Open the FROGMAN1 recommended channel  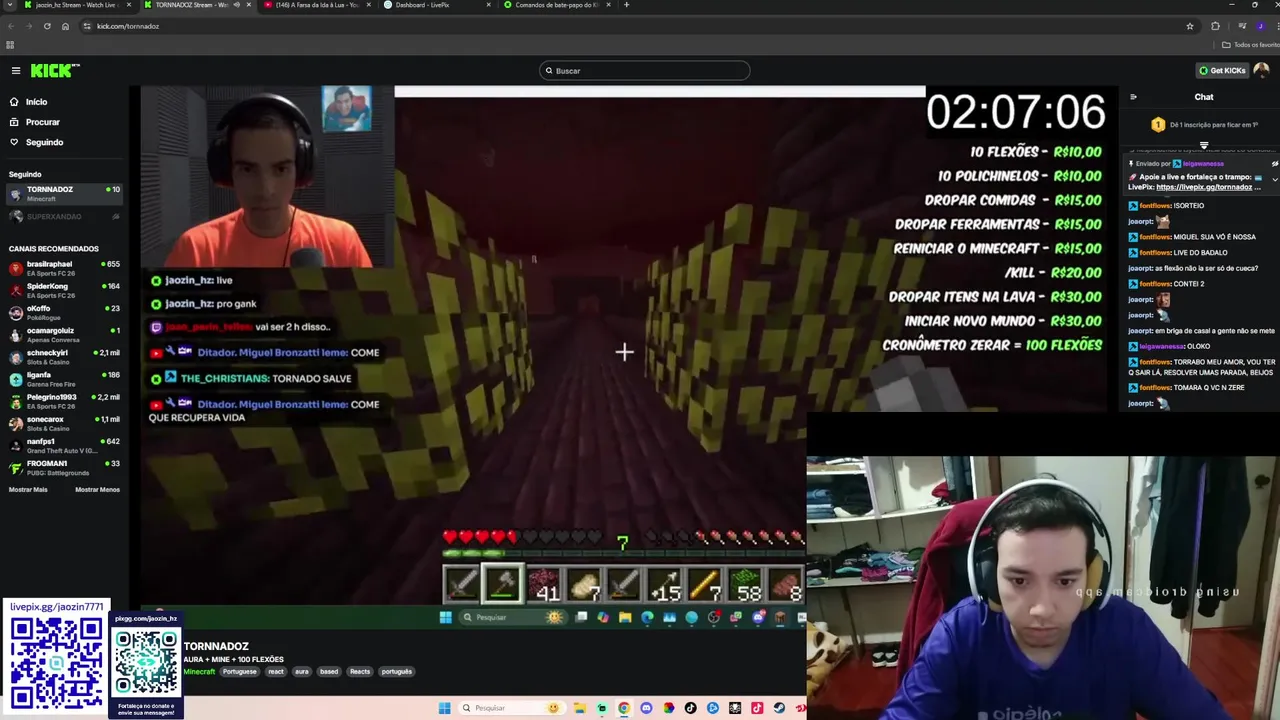(64, 467)
